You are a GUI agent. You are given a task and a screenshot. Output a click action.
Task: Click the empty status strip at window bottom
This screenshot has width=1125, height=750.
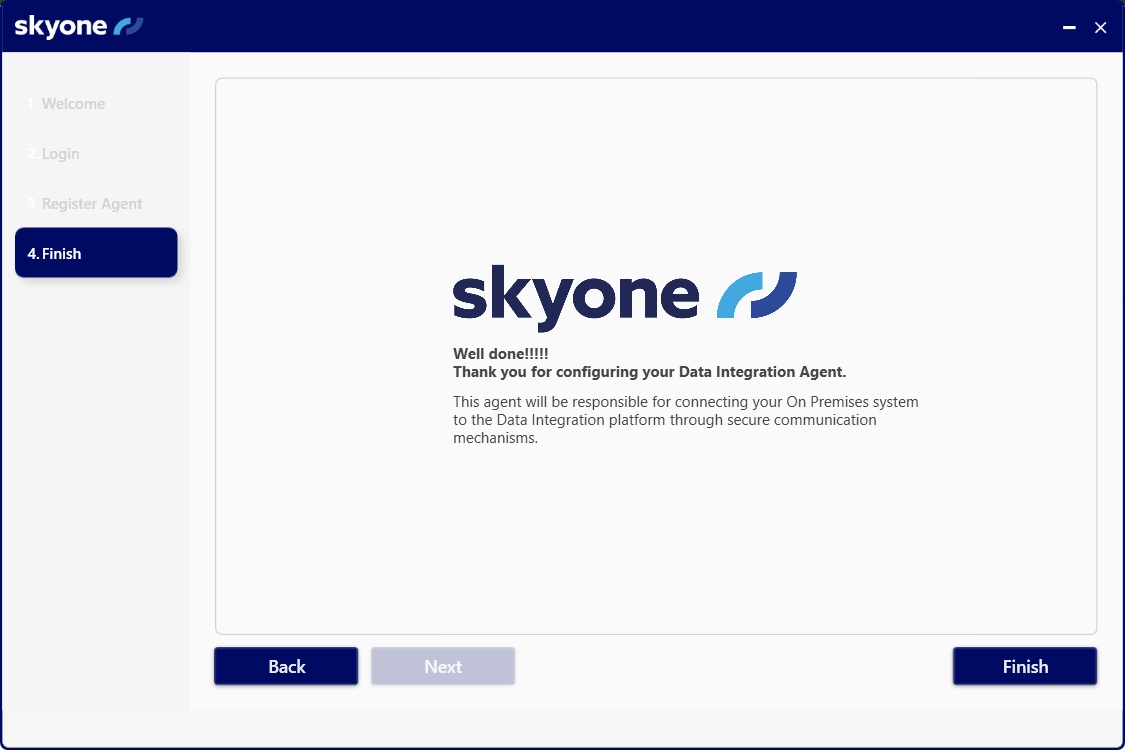[x=562, y=728]
